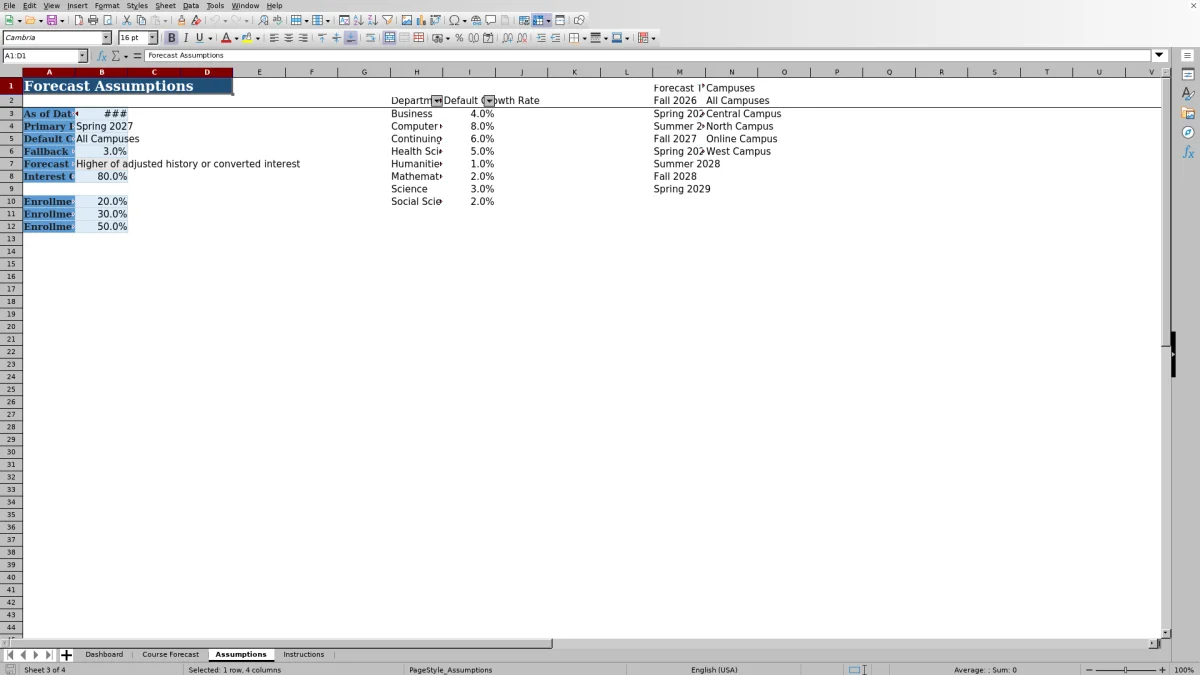The image size is (1200, 675).
Task: Expand the Cambria font name dropdown
Action: (107, 38)
